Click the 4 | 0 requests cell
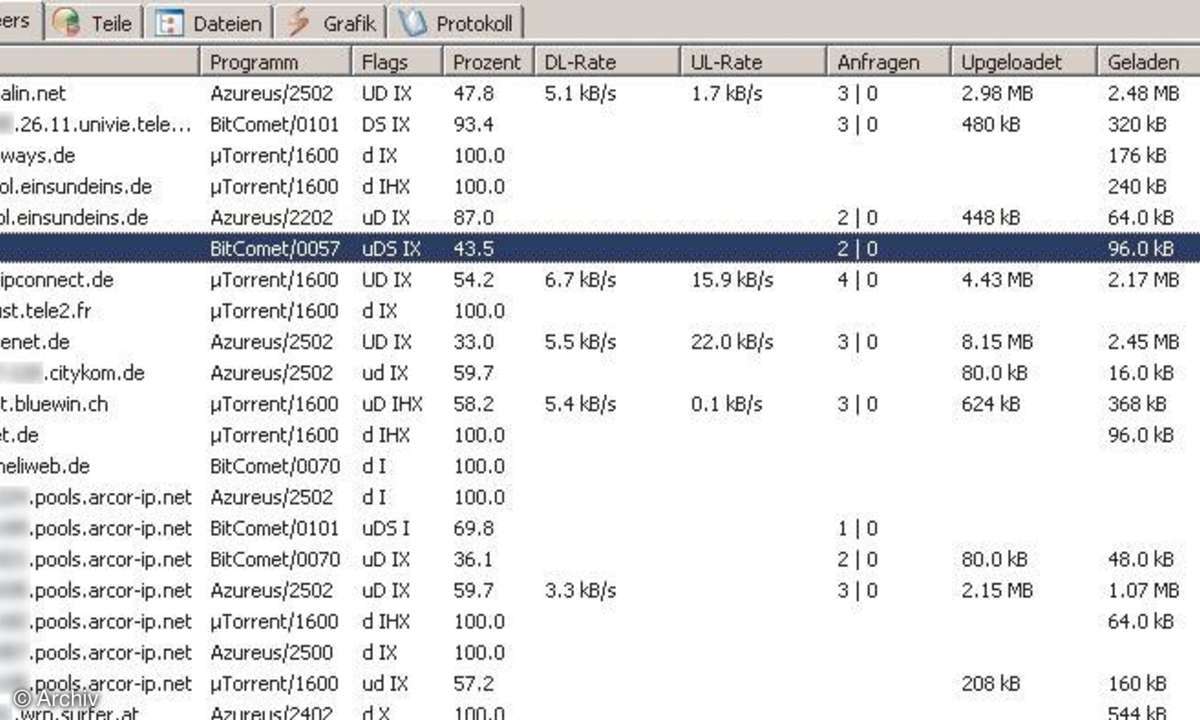Image resolution: width=1200 pixels, height=720 pixels. point(857,280)
